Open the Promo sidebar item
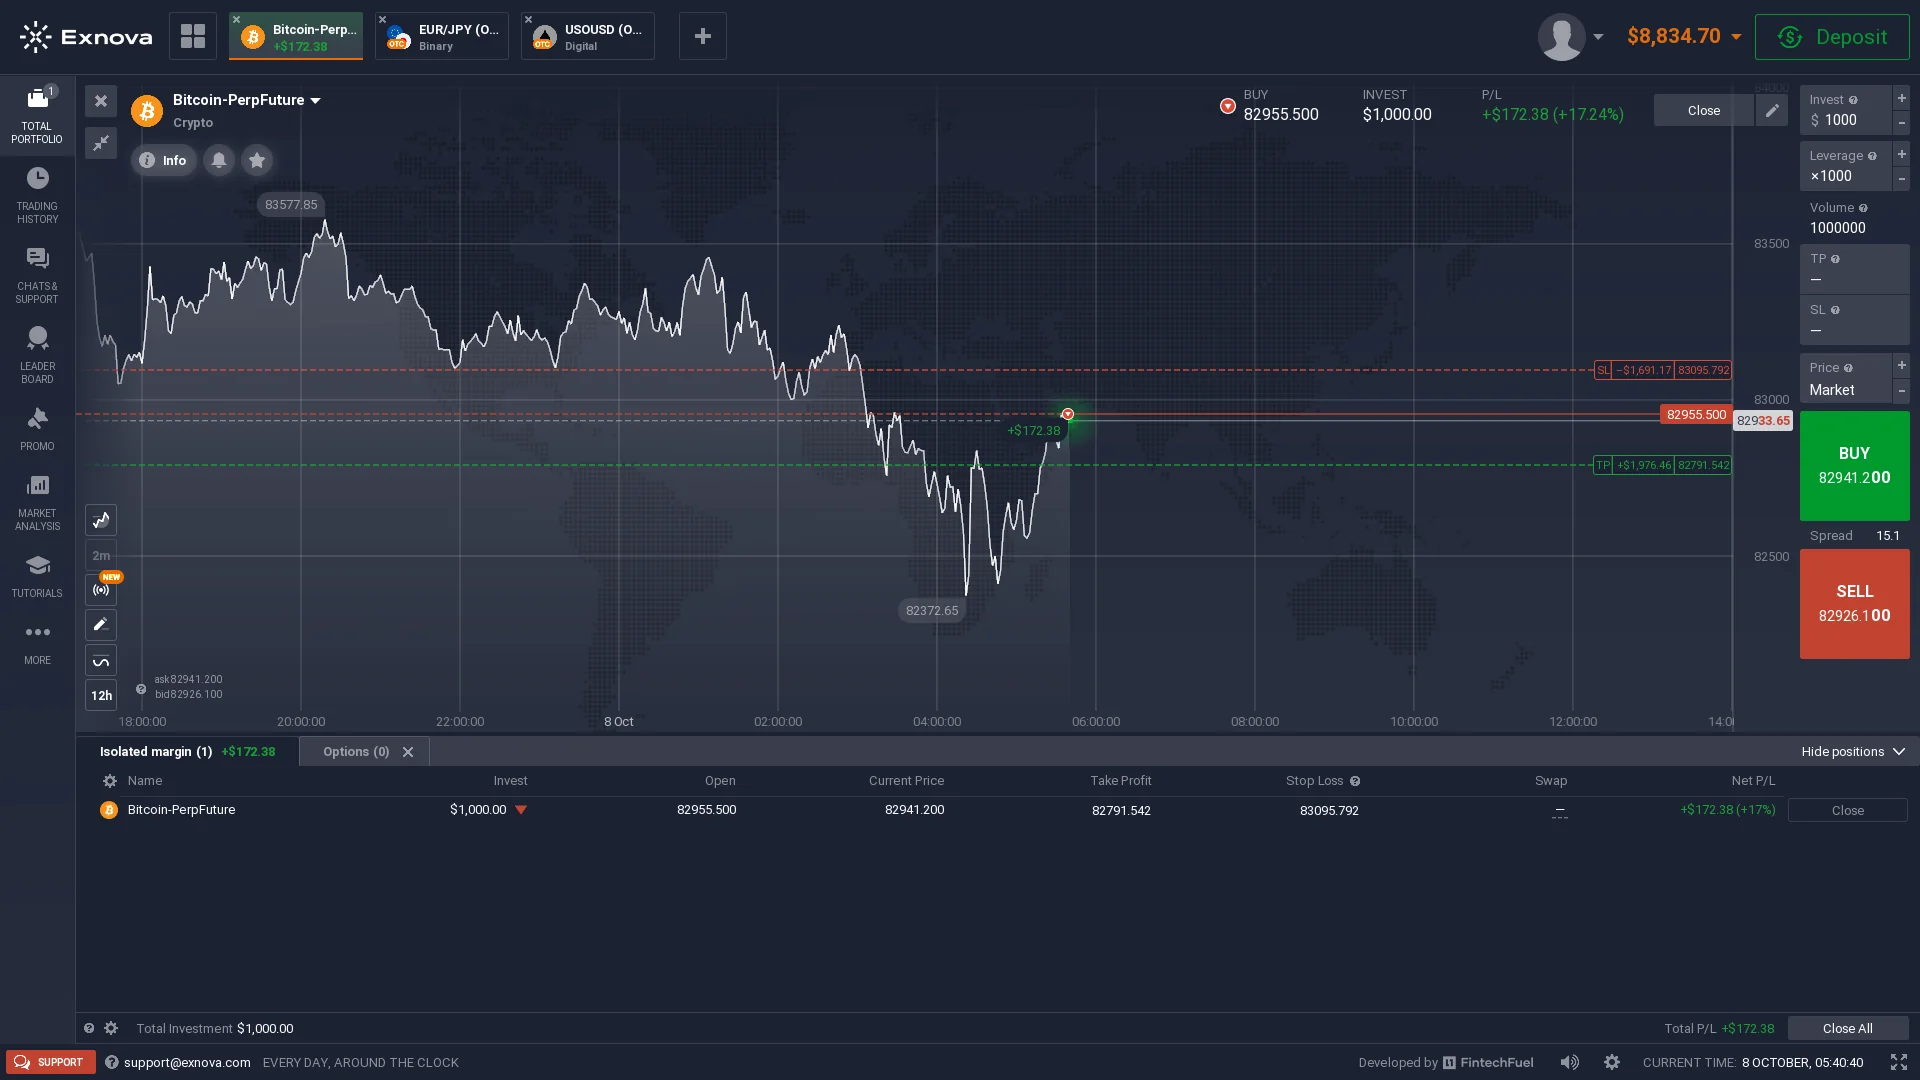 37,429
